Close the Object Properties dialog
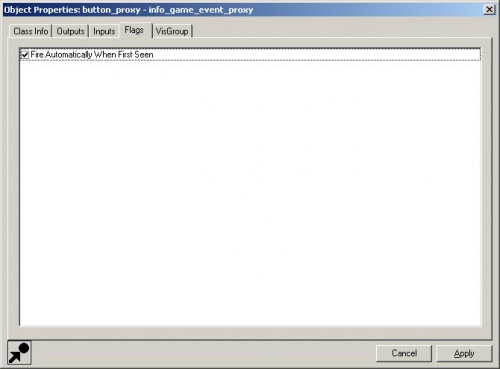500x369 pixels. pyautogui.click(x=489, y=9)
